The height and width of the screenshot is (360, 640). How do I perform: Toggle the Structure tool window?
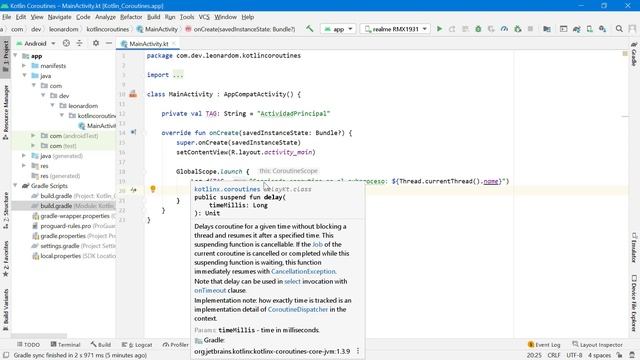[x=5, y=210]
